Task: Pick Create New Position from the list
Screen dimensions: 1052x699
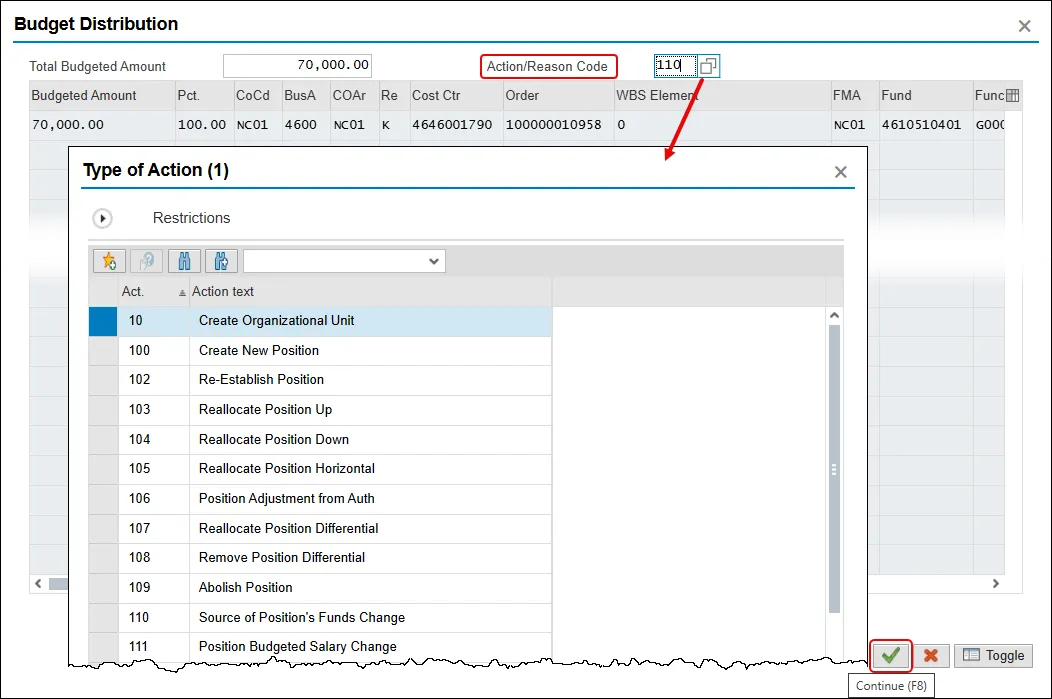Action: [x=259, y=350]
